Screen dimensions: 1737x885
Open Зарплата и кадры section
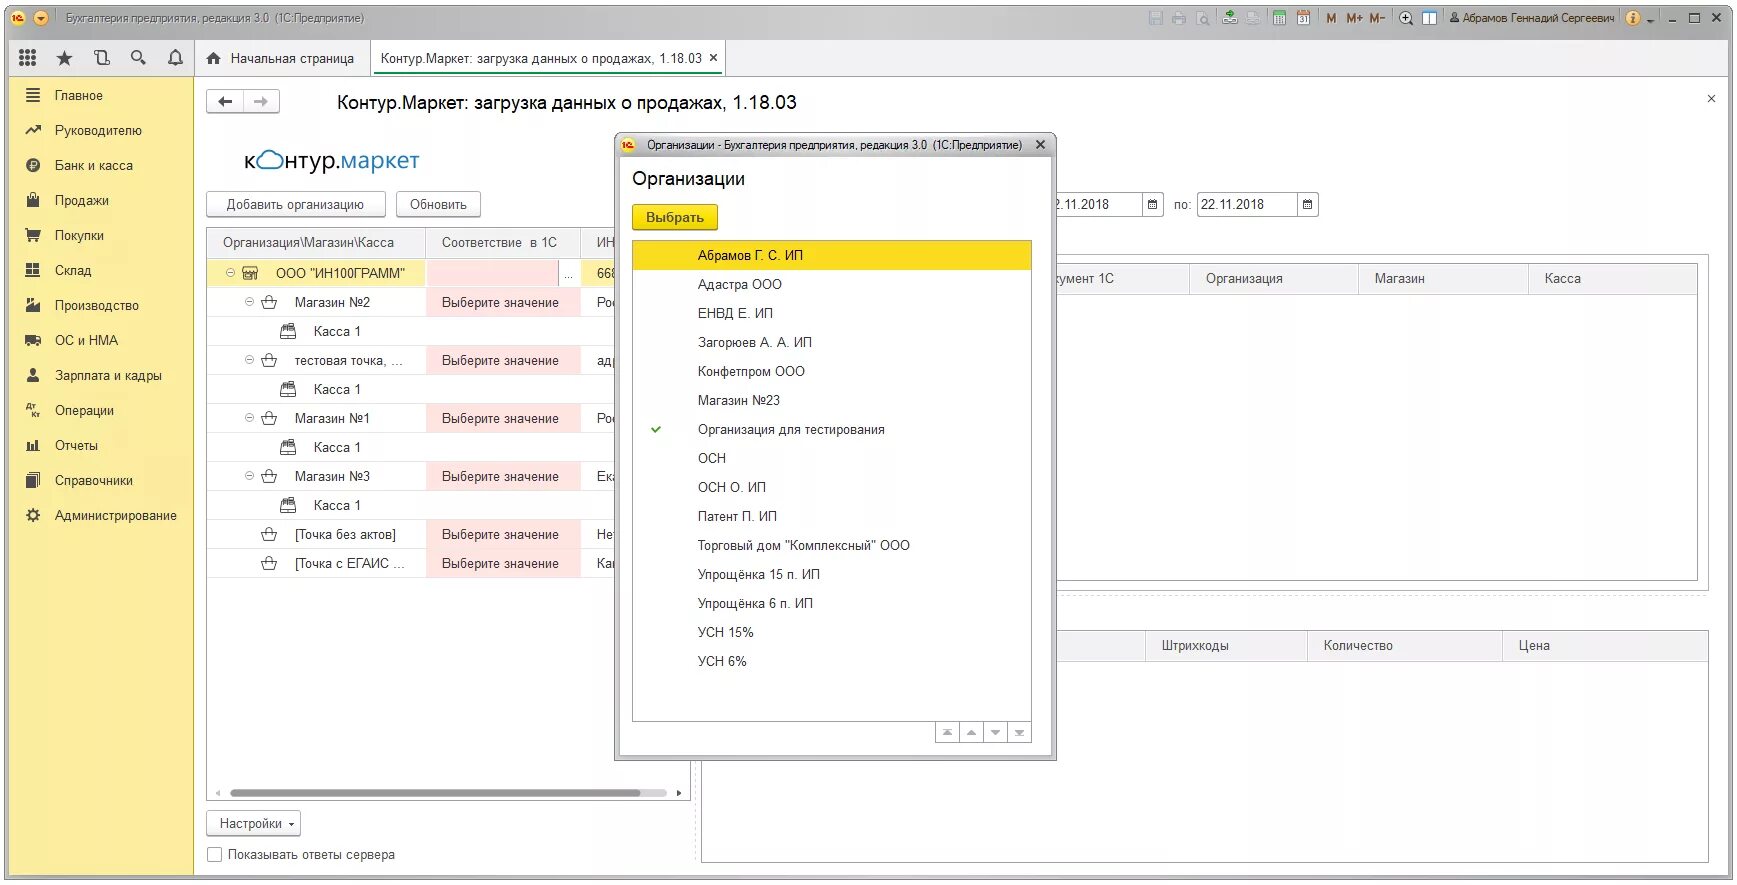point(108,375)
